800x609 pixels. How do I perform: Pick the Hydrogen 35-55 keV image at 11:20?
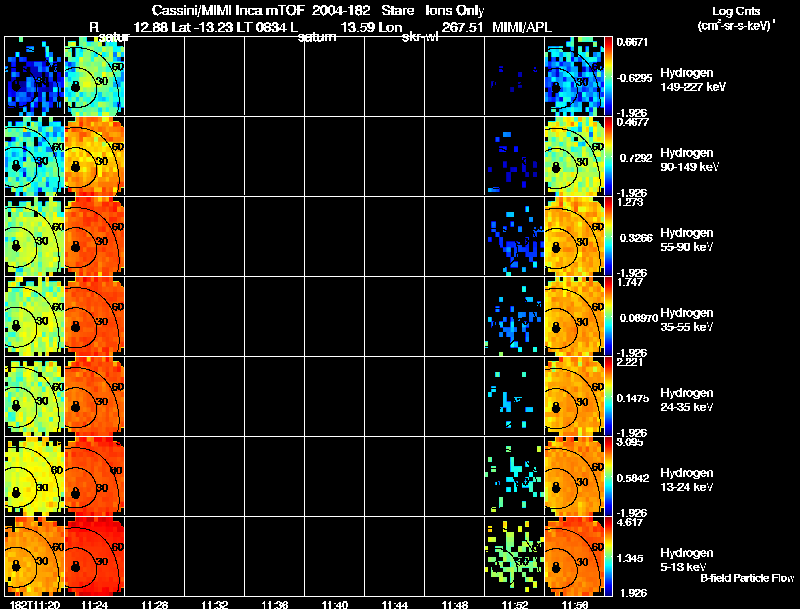point(34,316)
